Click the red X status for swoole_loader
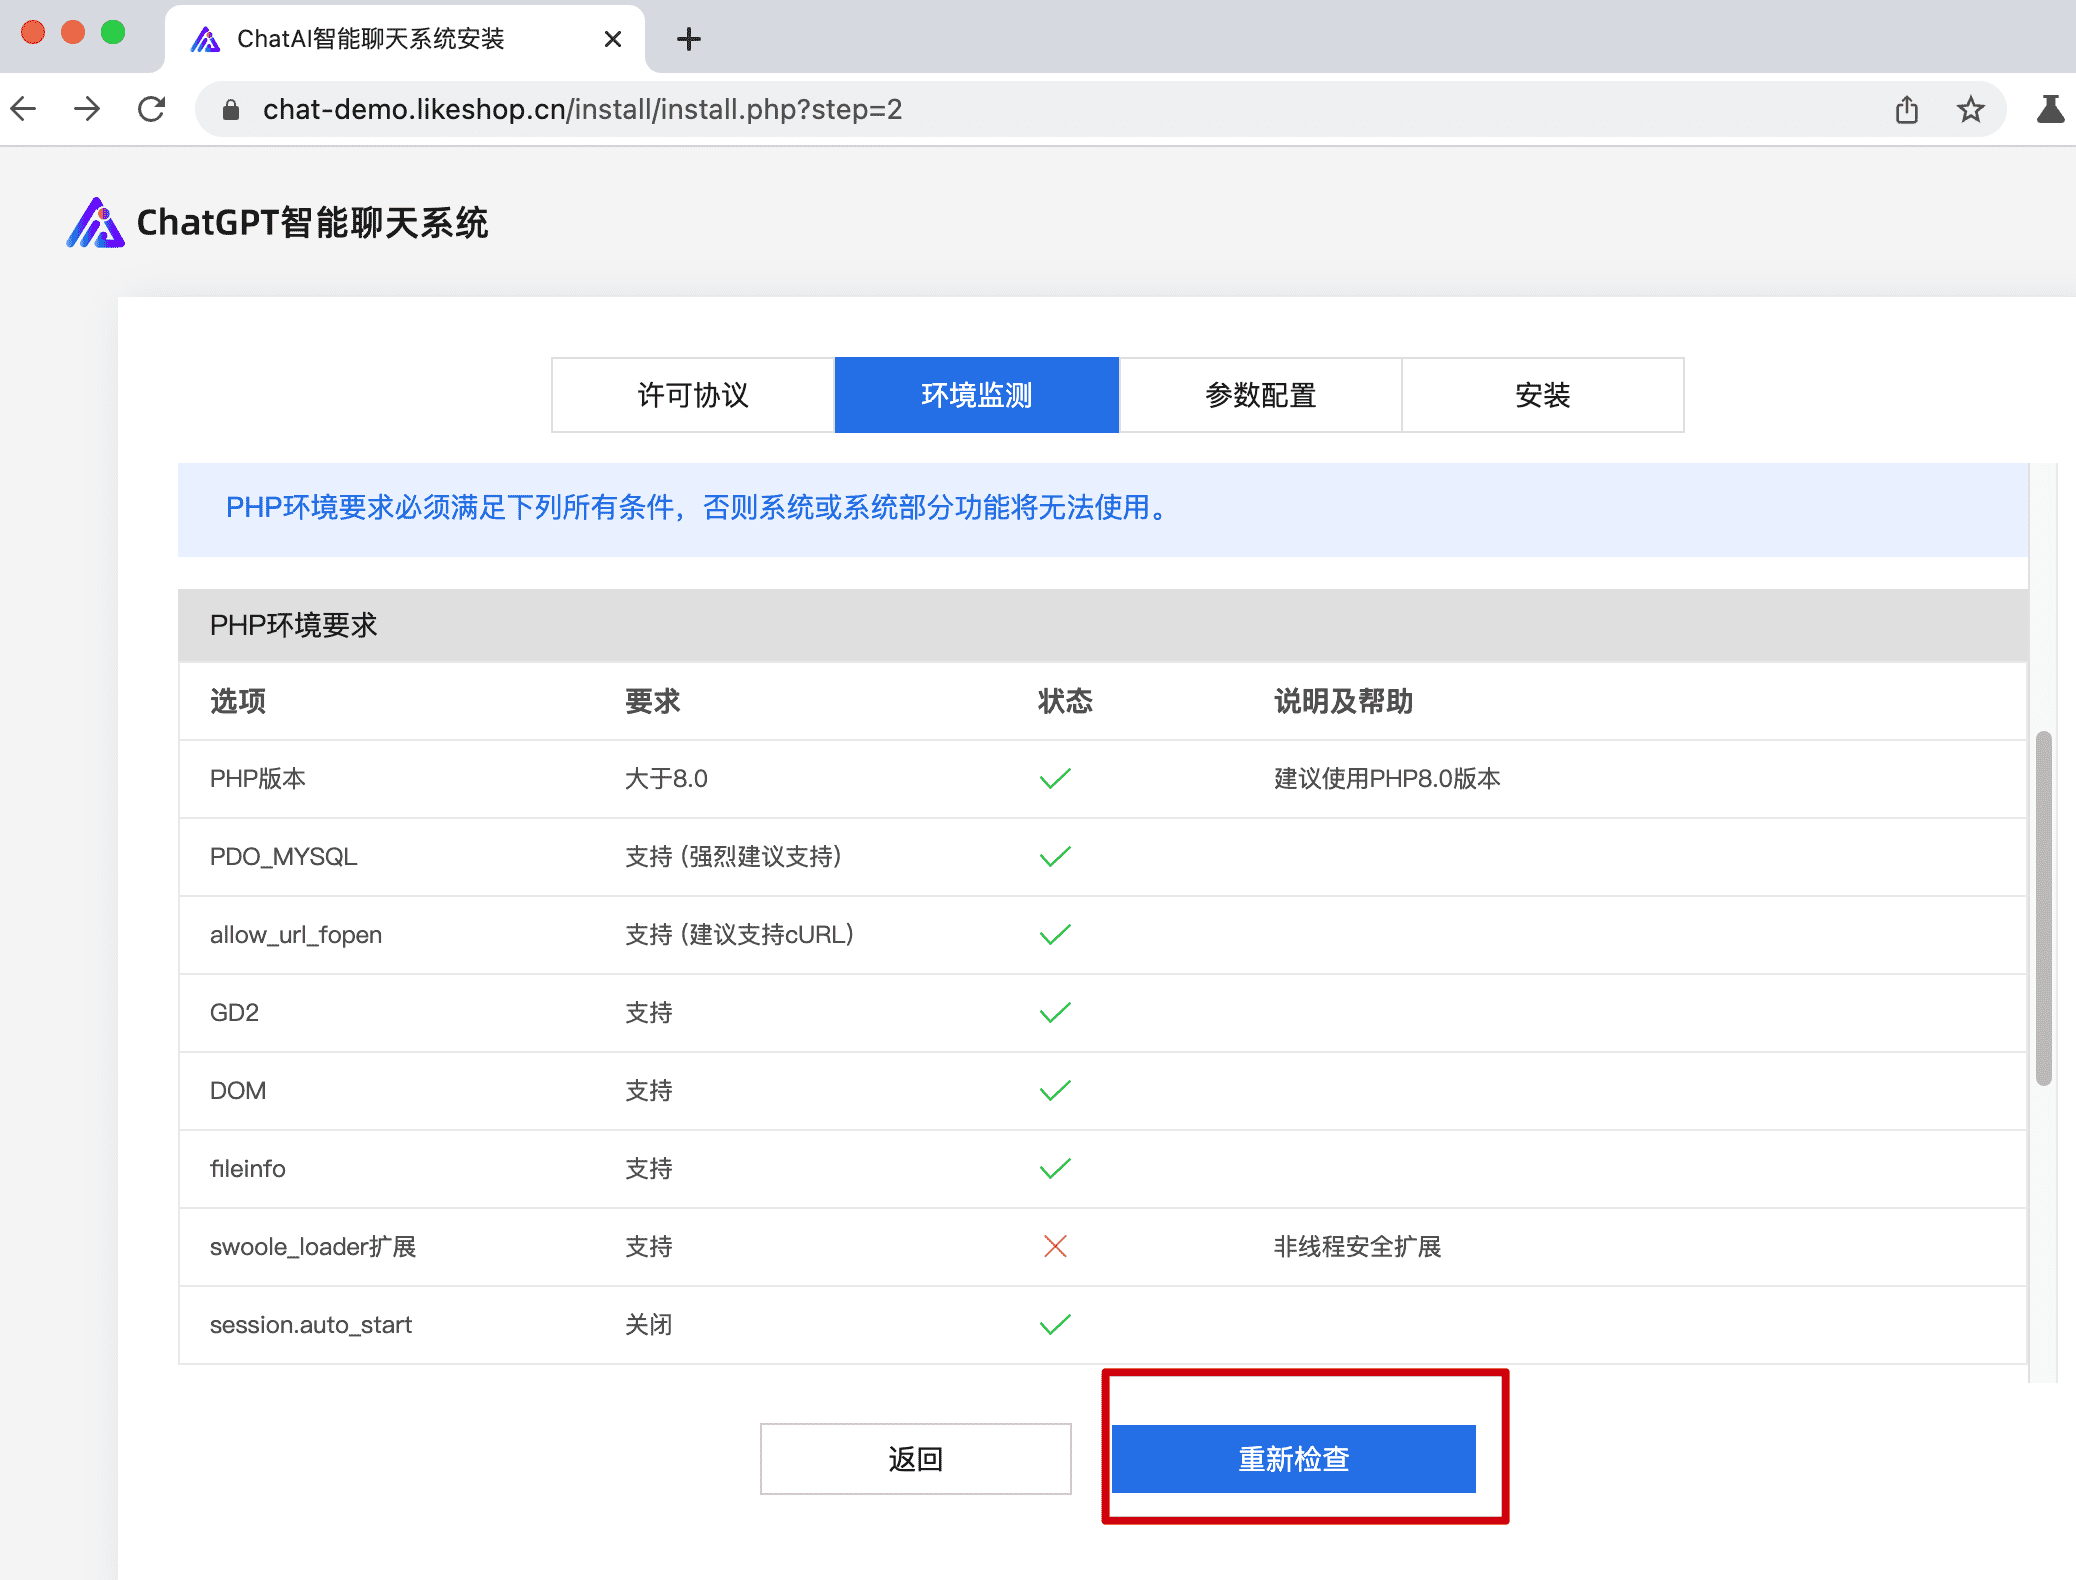Screen dimensions: 2076x1580 click(x=1055, y=1246)
